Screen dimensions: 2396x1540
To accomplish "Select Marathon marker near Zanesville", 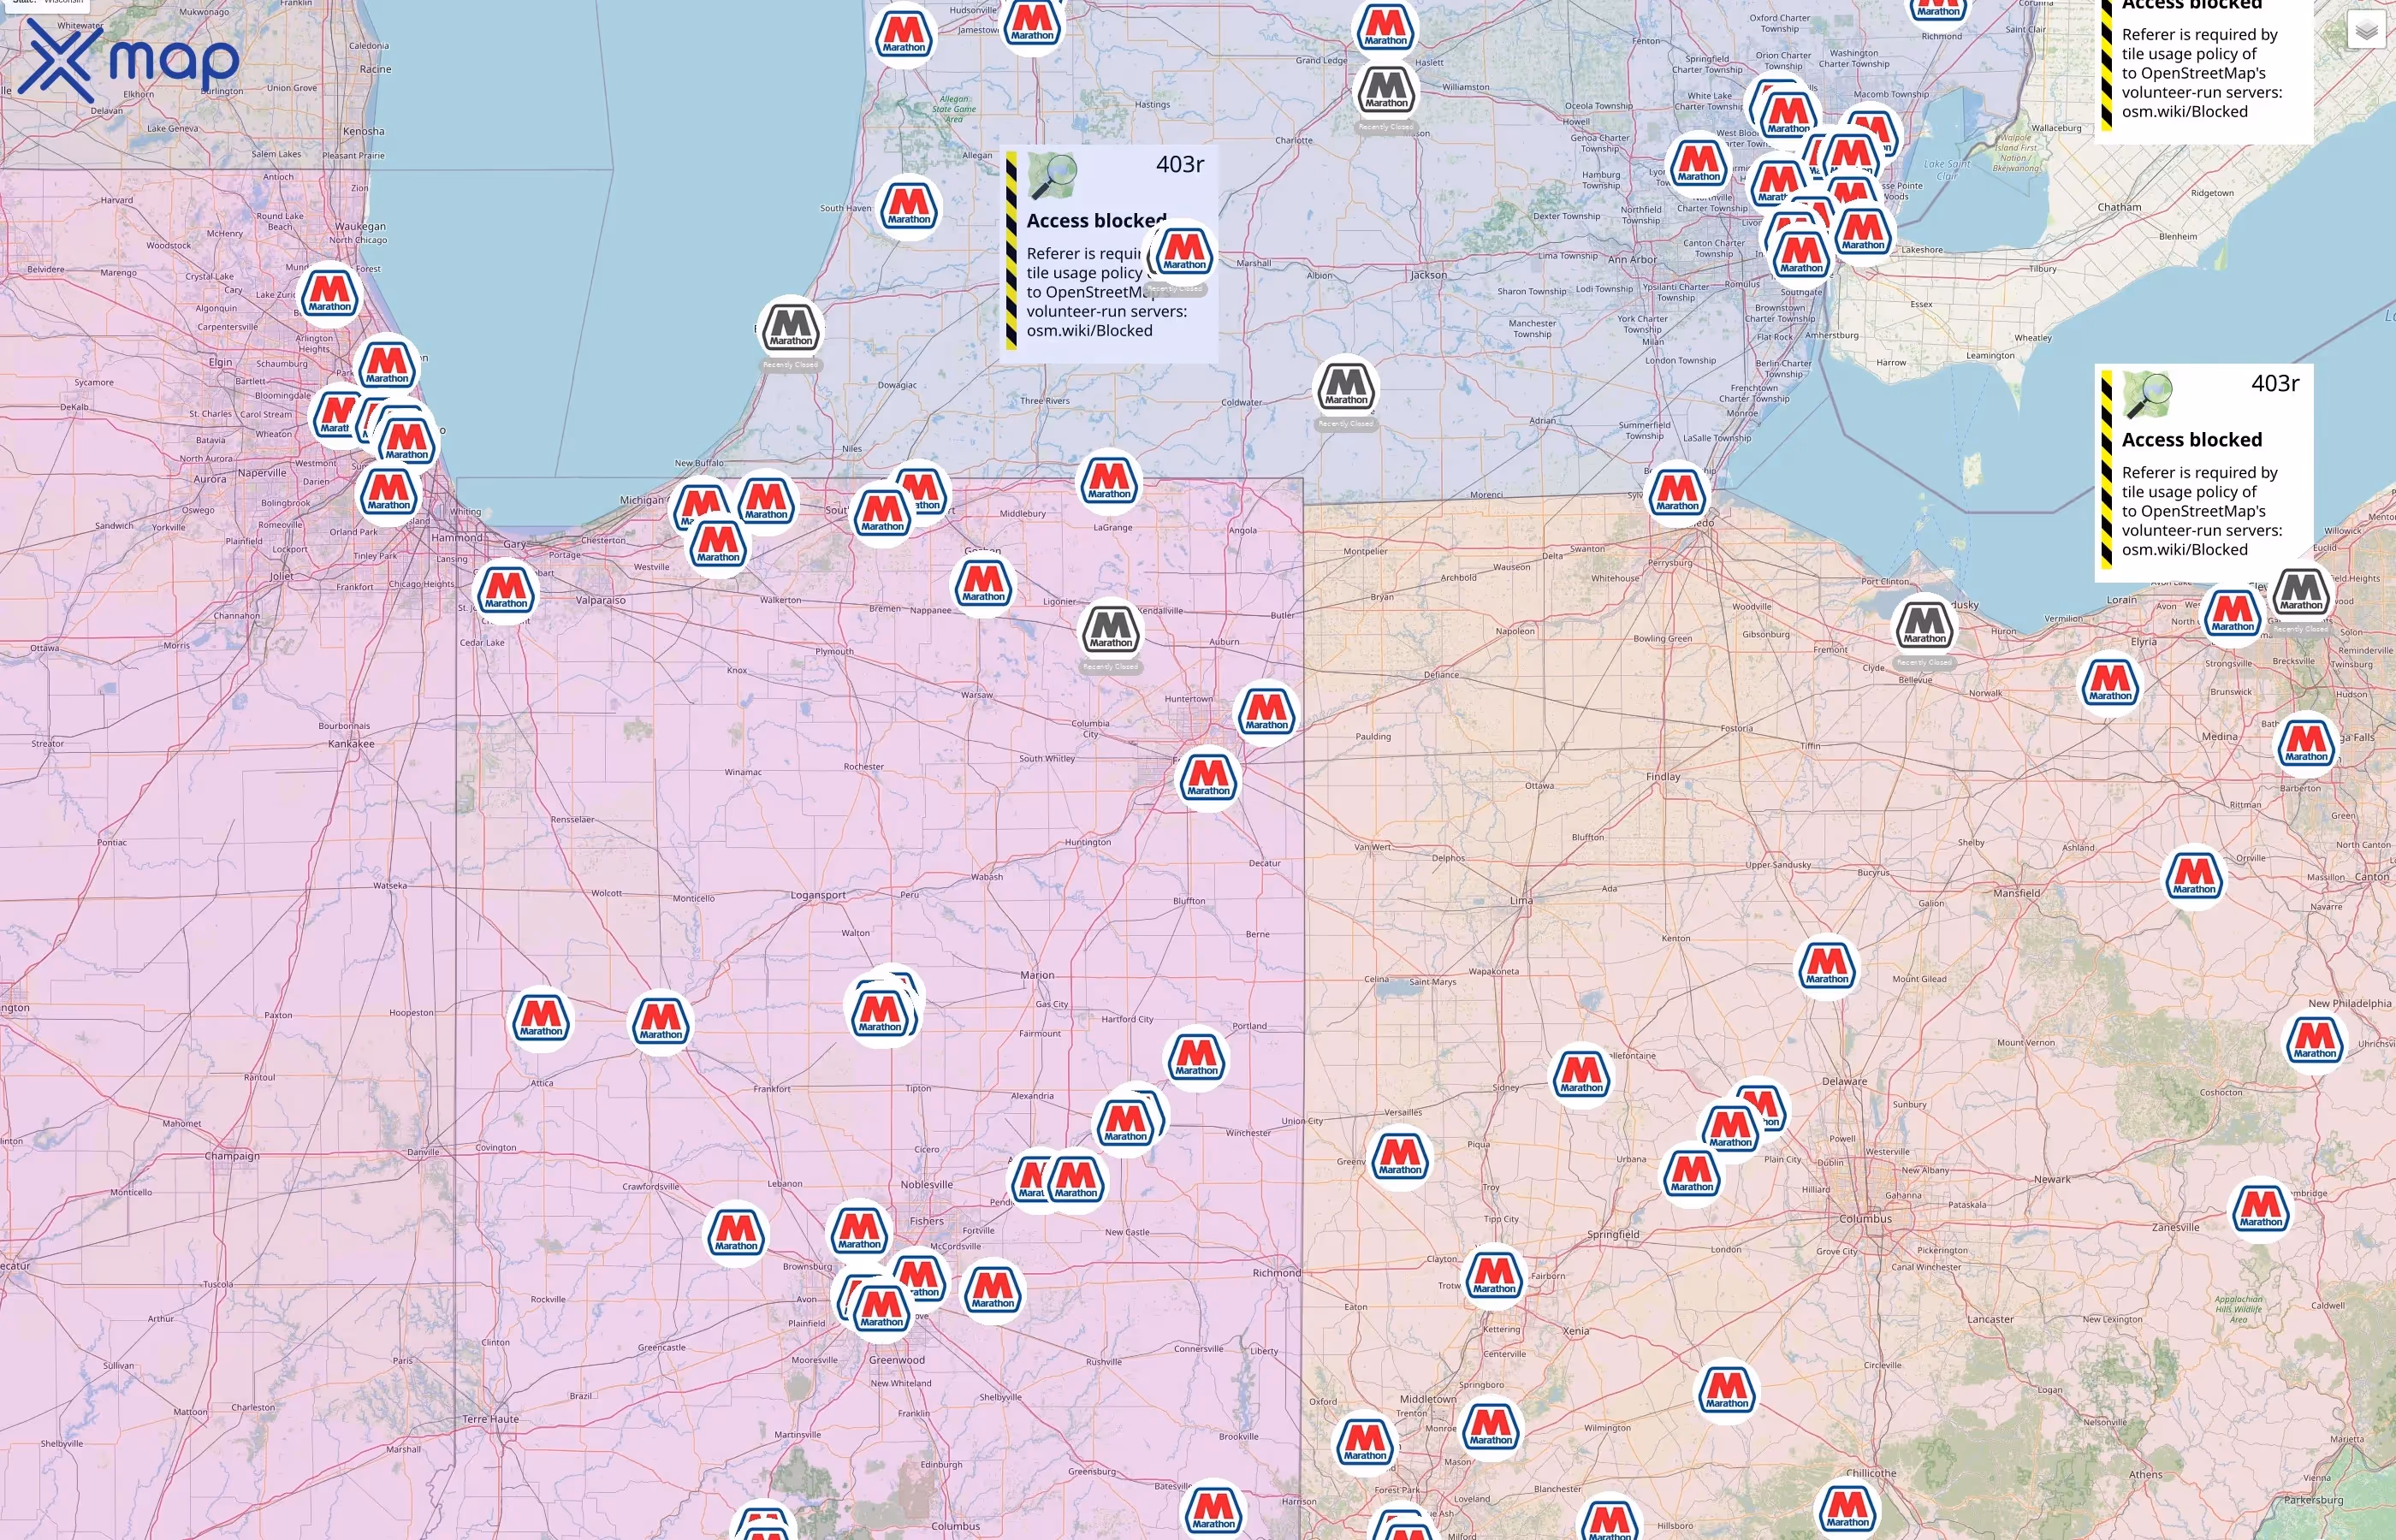I will [2261, 1210].
